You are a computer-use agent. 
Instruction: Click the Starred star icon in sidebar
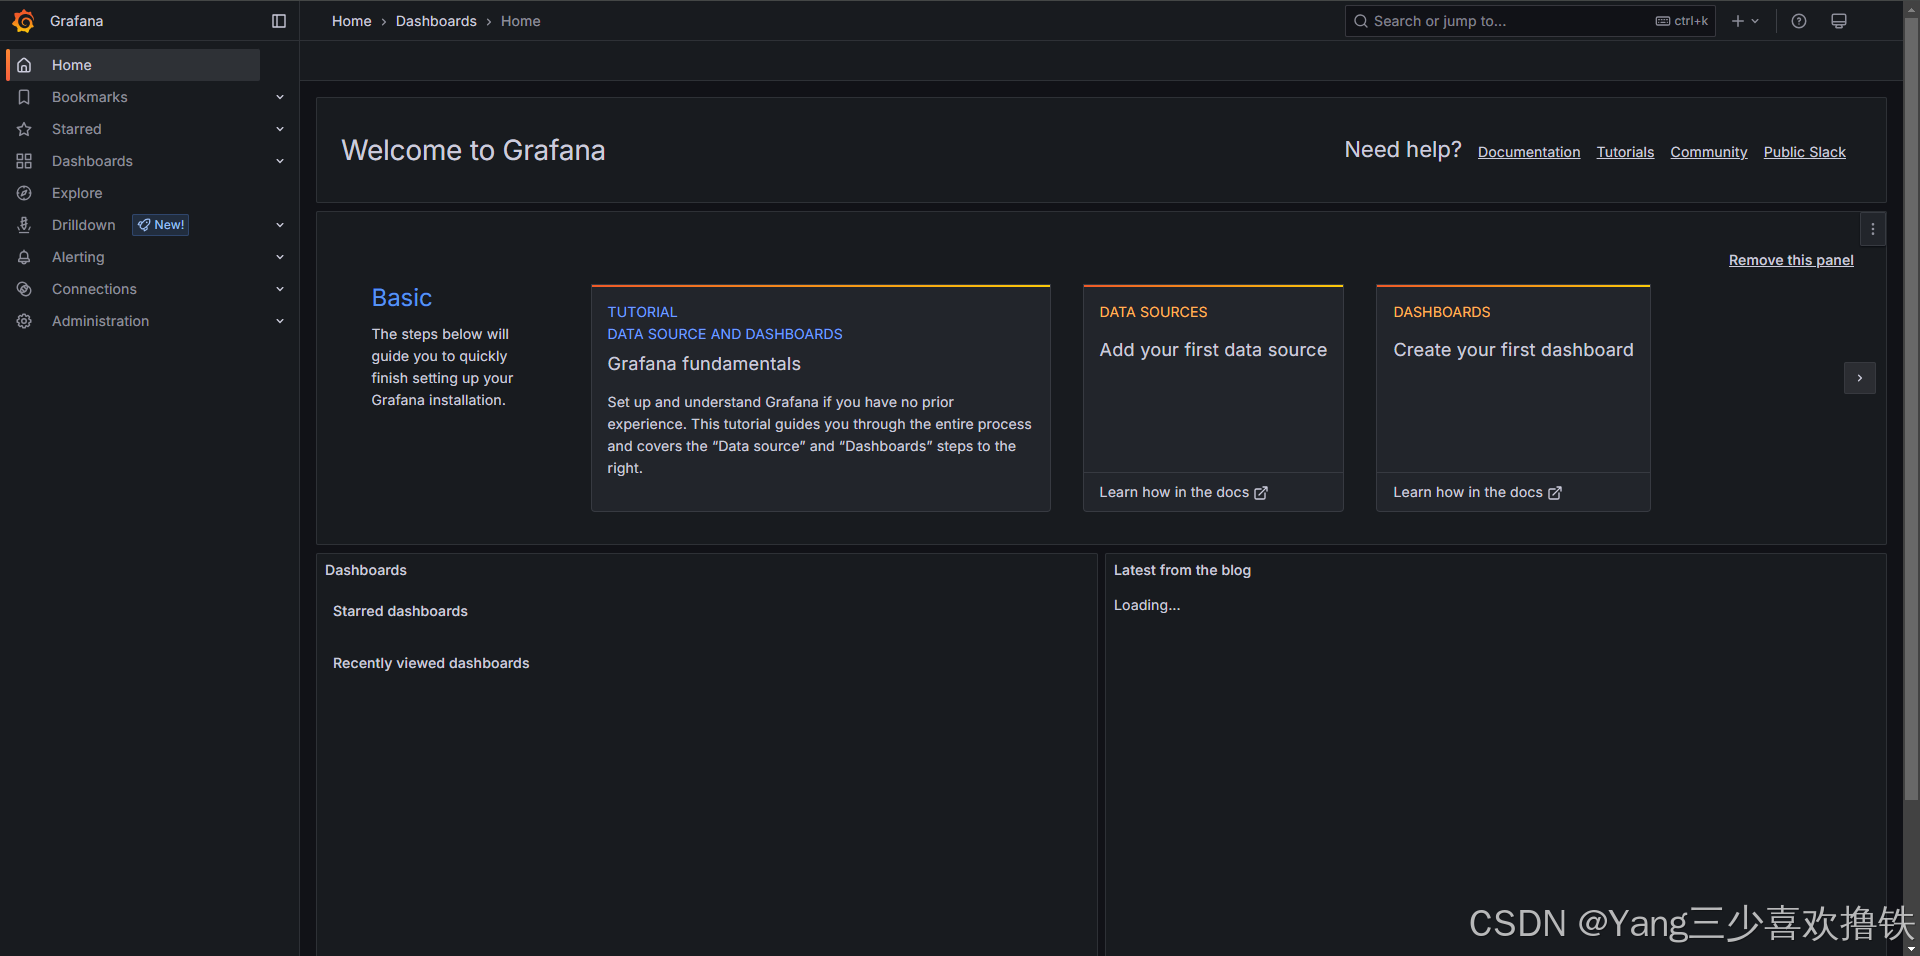24,129
